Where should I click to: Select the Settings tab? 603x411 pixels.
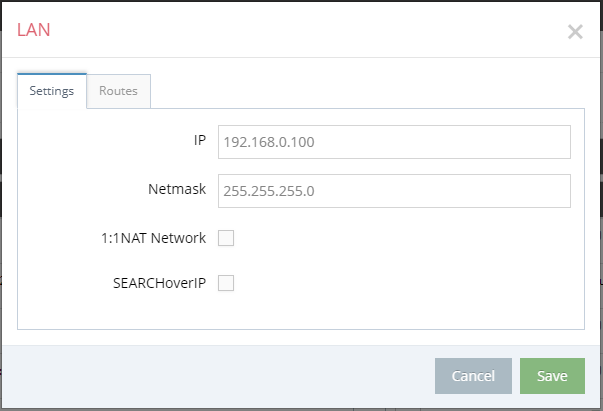coord(52,91)
